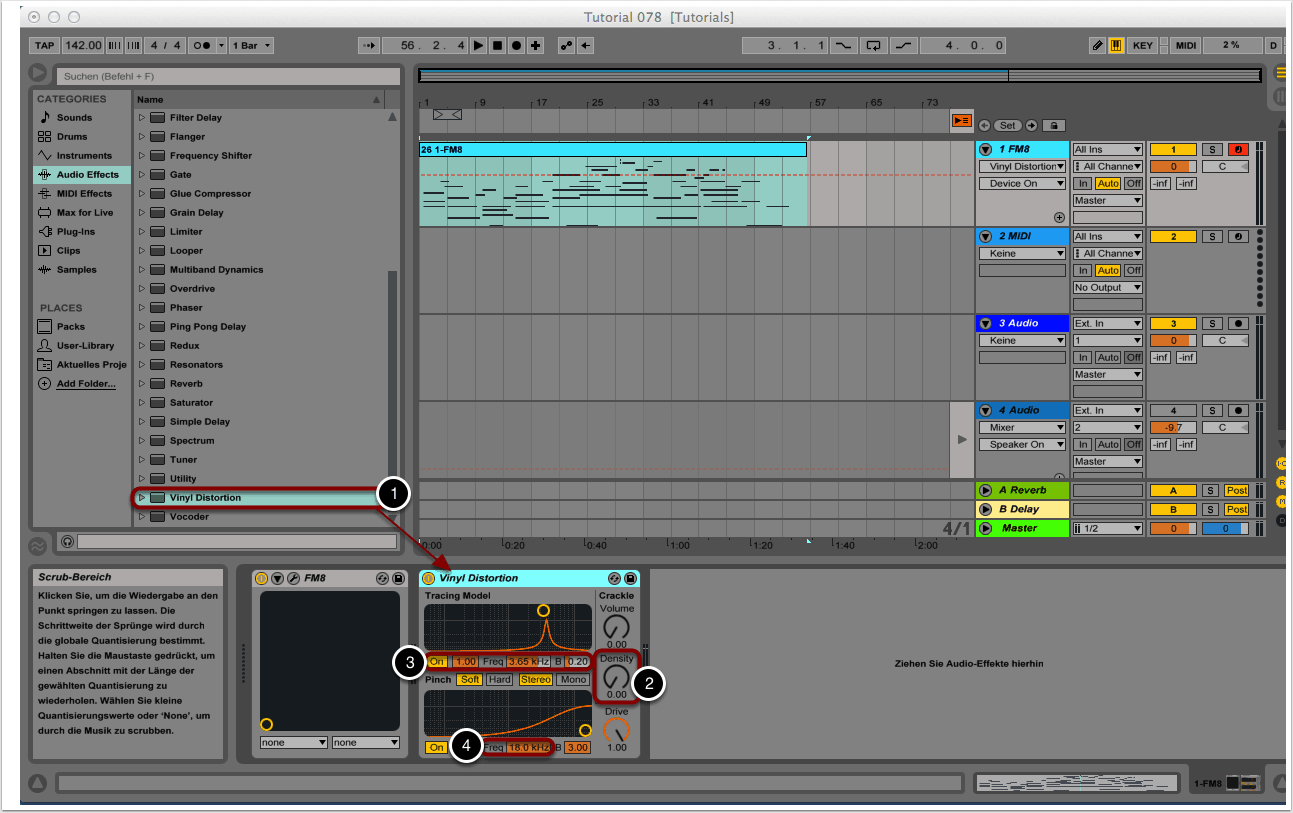Arm the 1 FM8 track for recording

coord(1239,149)
